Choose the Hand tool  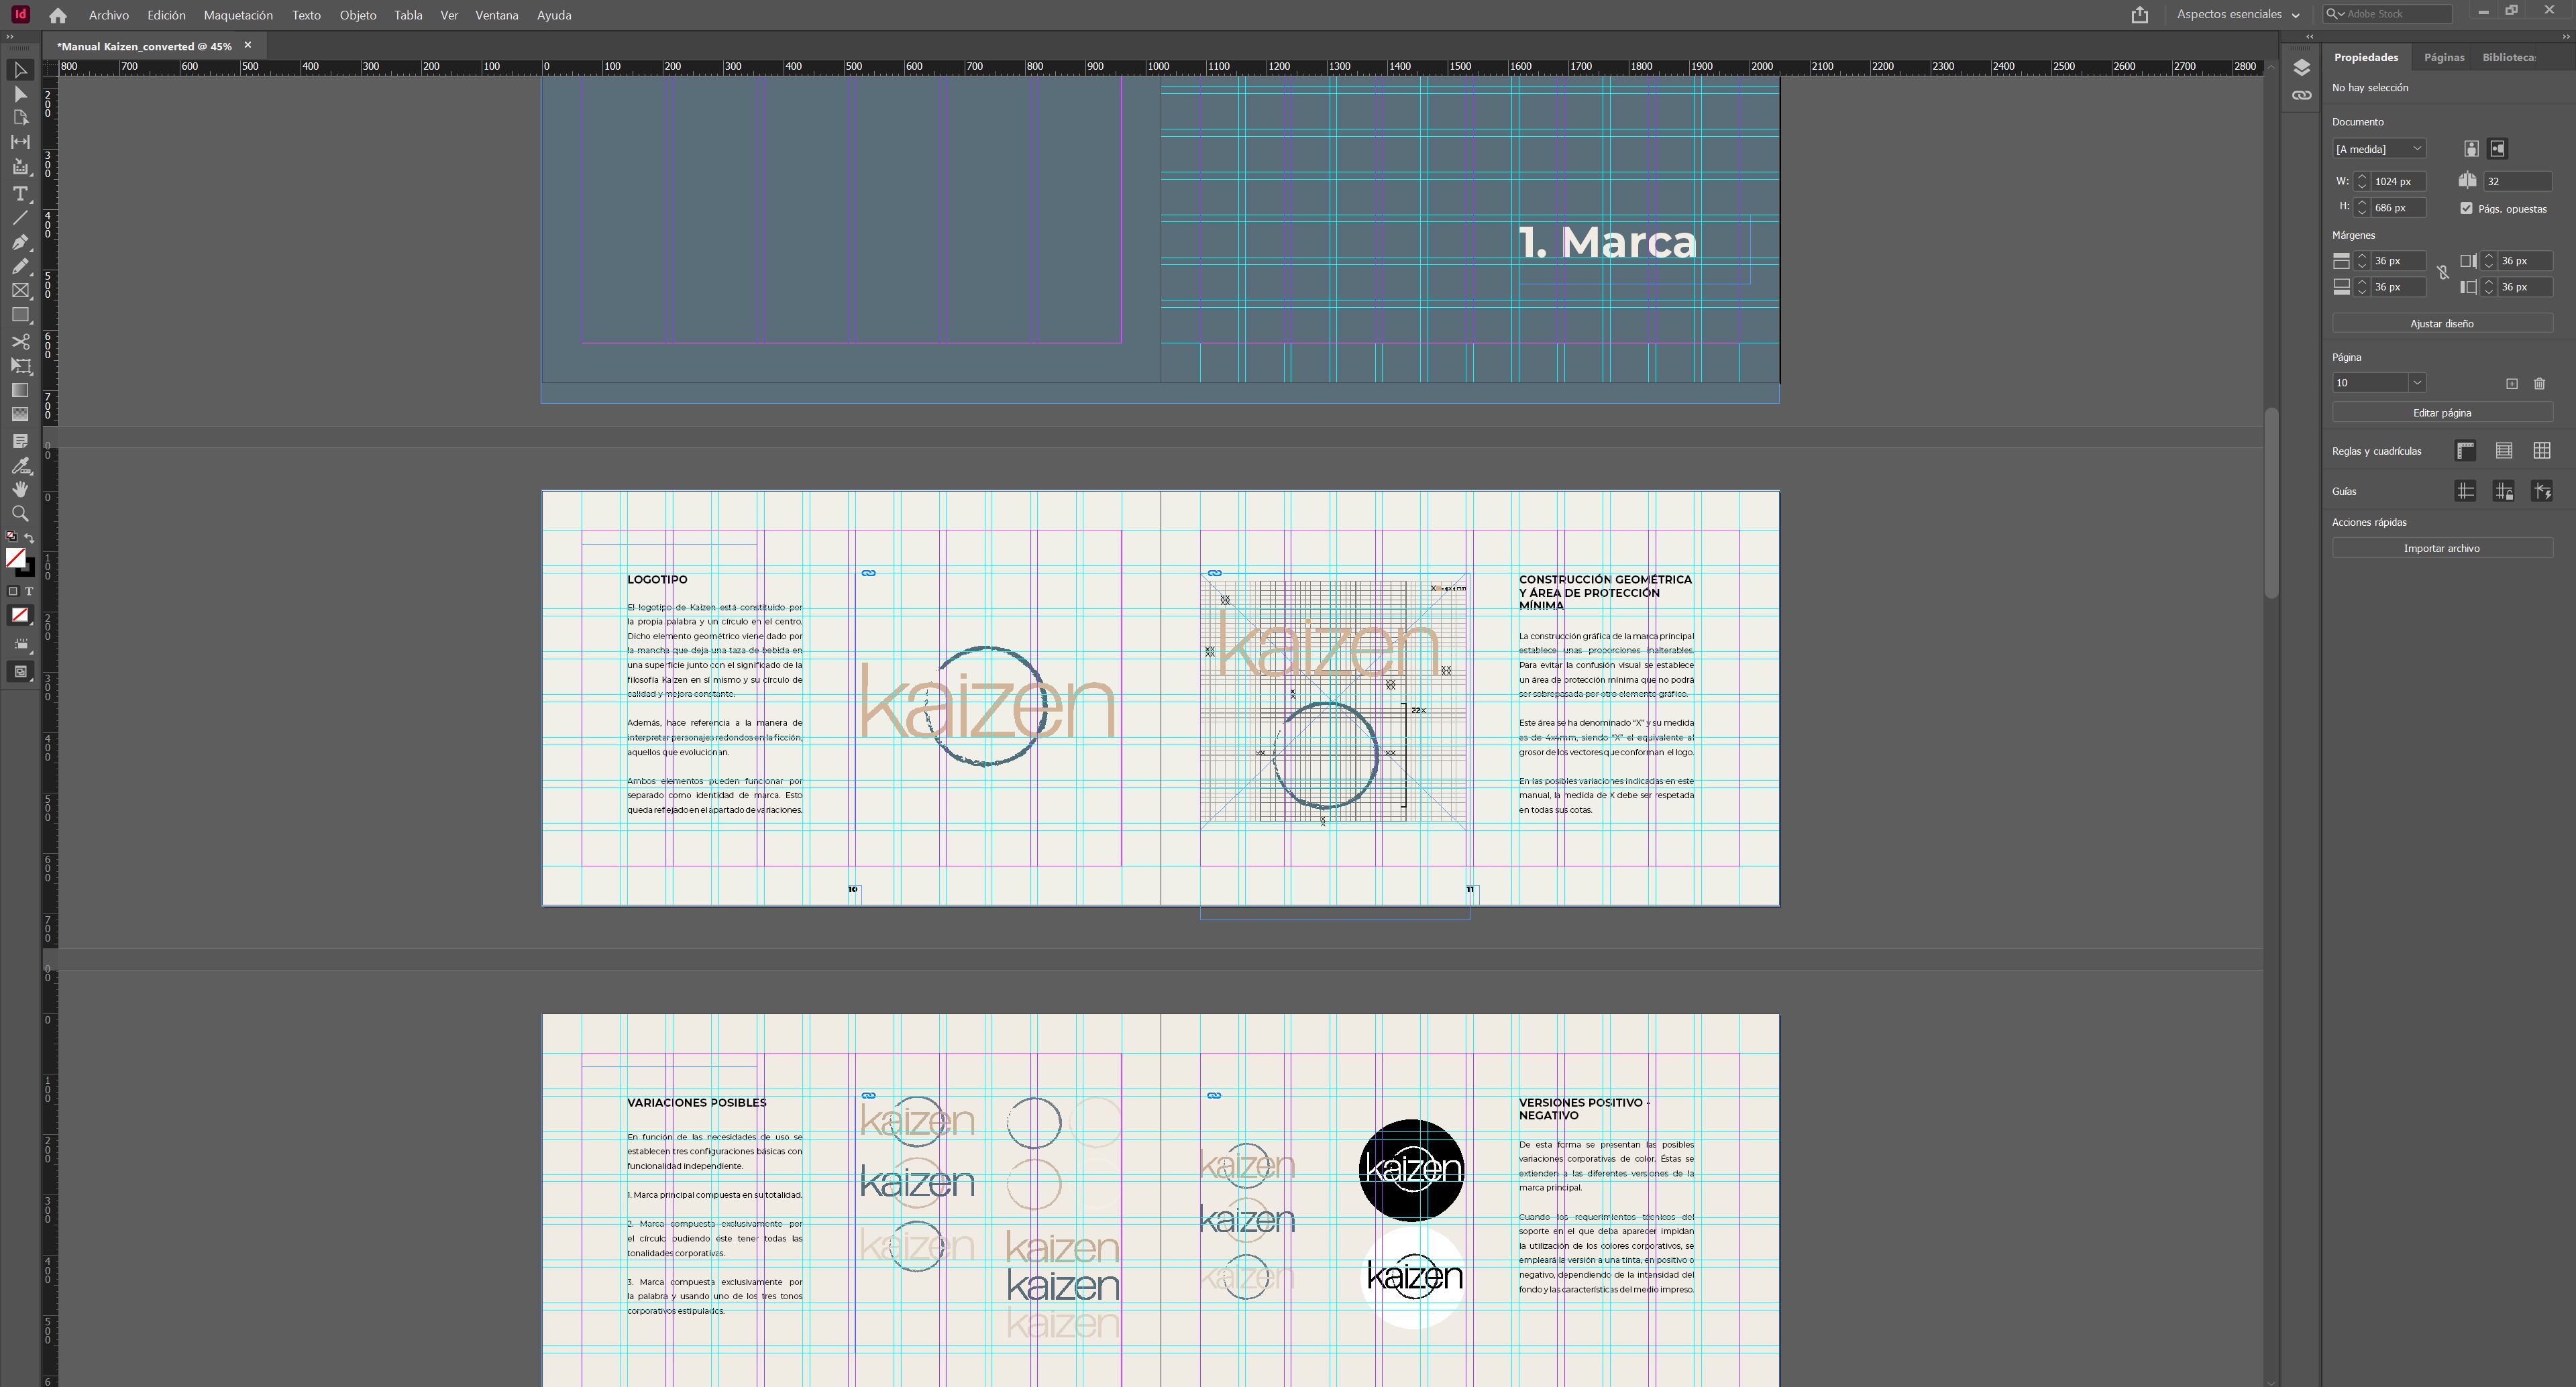coord(20,489)
